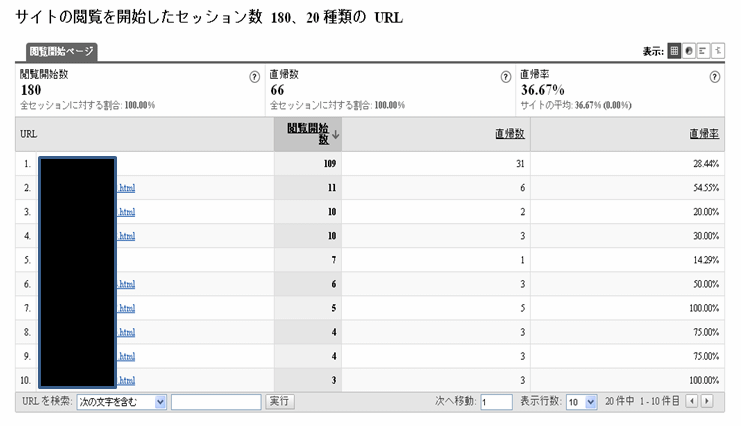Click the 5 bounces cell in row 7
Screen dimensions: 741x426
[x=523, y=308]
